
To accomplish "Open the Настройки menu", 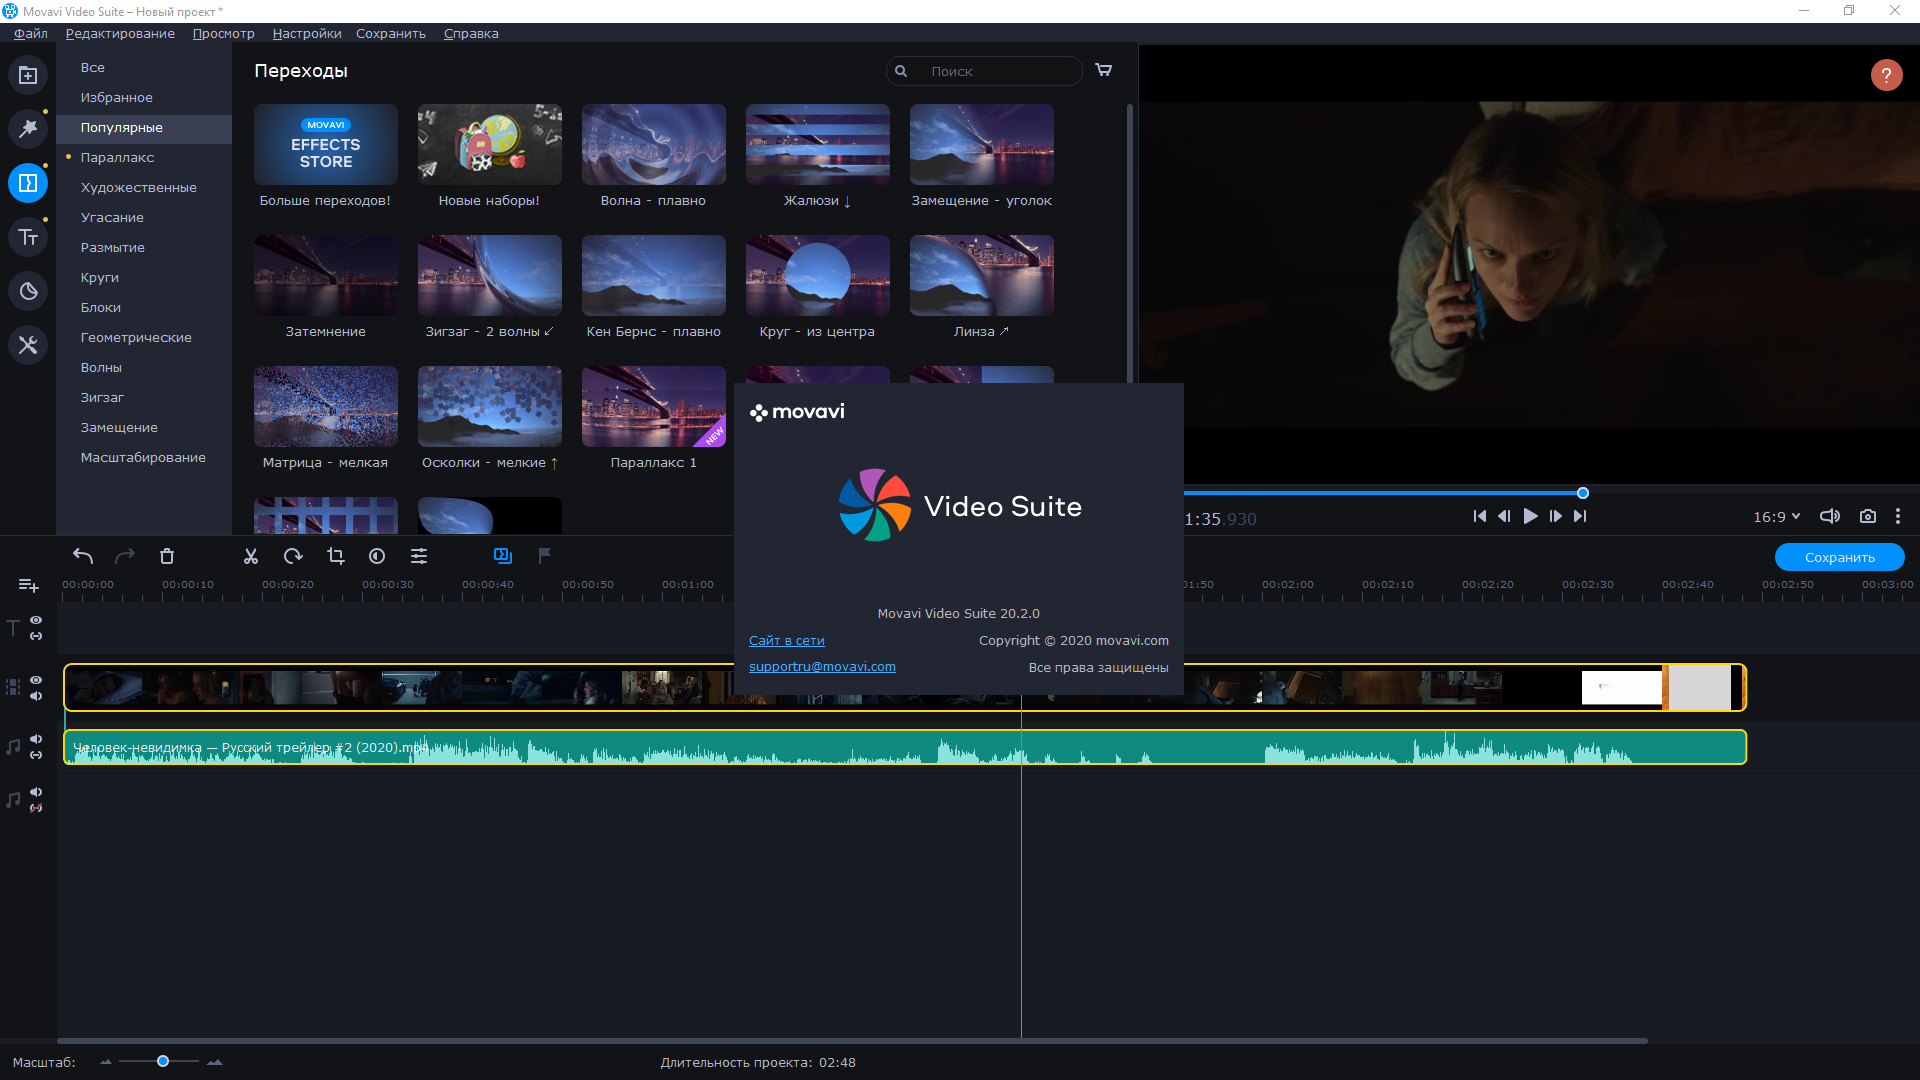I will tap(307, 33).
